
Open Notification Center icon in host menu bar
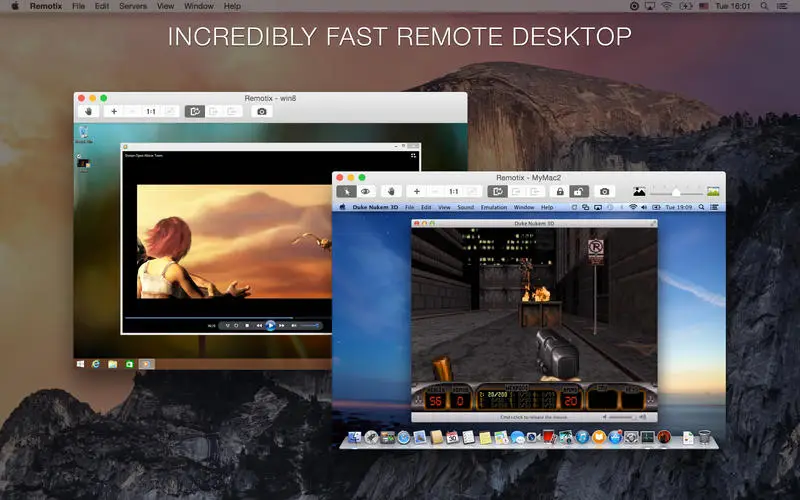point(782,6)
